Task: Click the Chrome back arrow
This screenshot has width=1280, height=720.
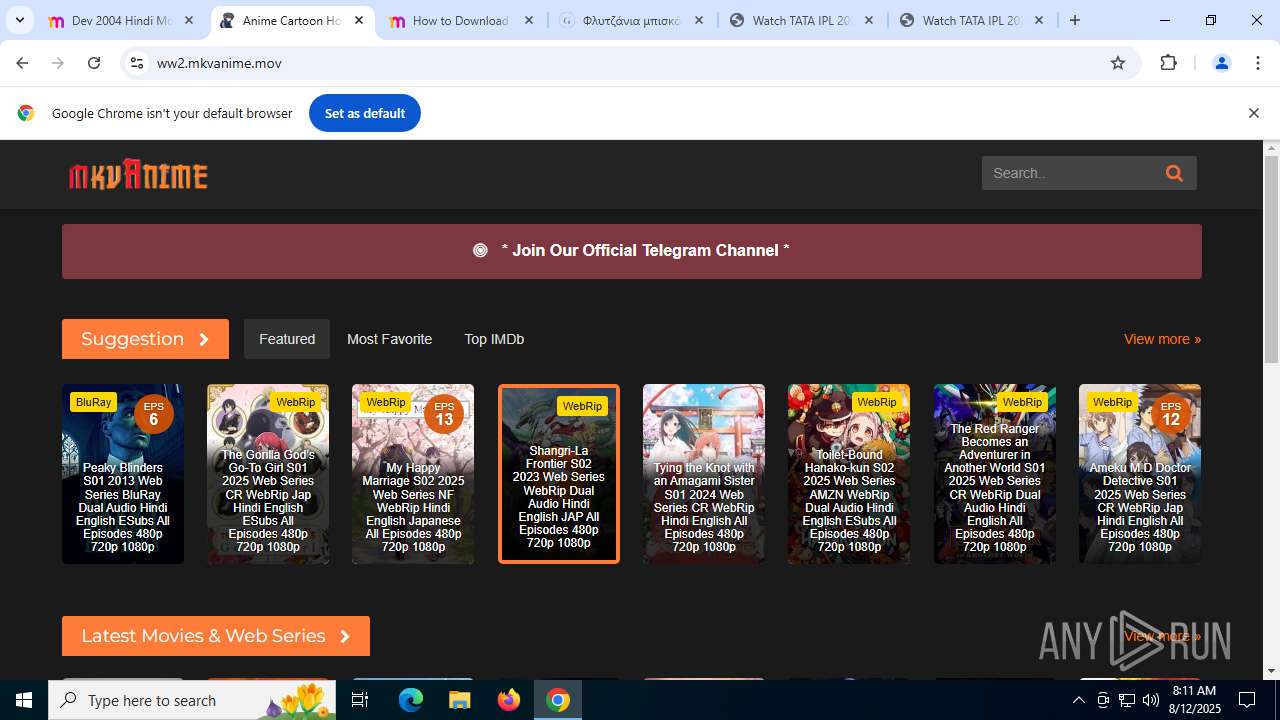Action: [22, 63]
